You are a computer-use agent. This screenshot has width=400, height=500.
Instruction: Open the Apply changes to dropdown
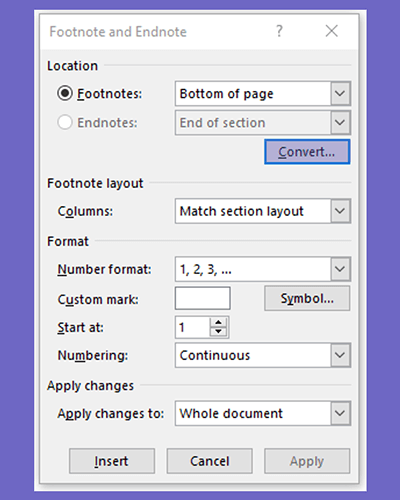click(263, 413)
